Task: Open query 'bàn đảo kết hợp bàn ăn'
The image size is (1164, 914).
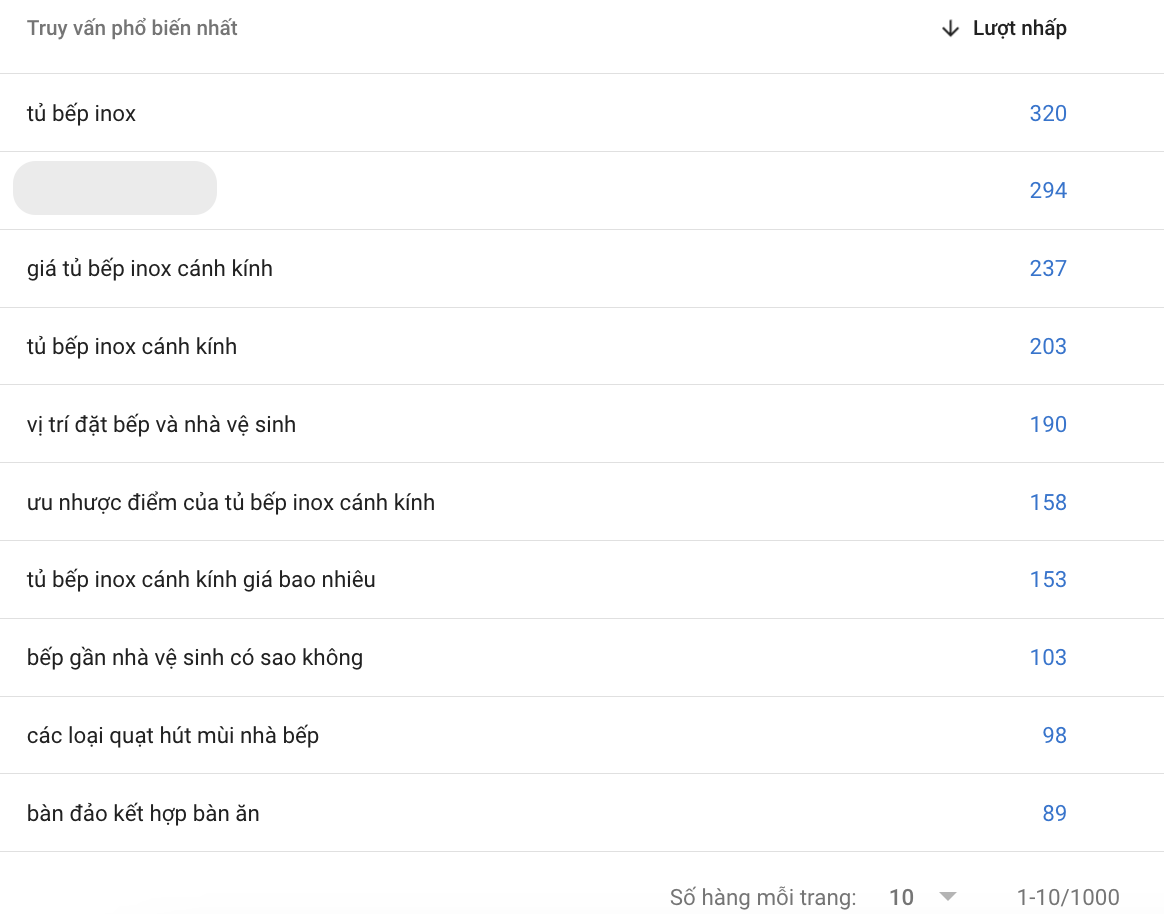Action: [x=143, y=814]
